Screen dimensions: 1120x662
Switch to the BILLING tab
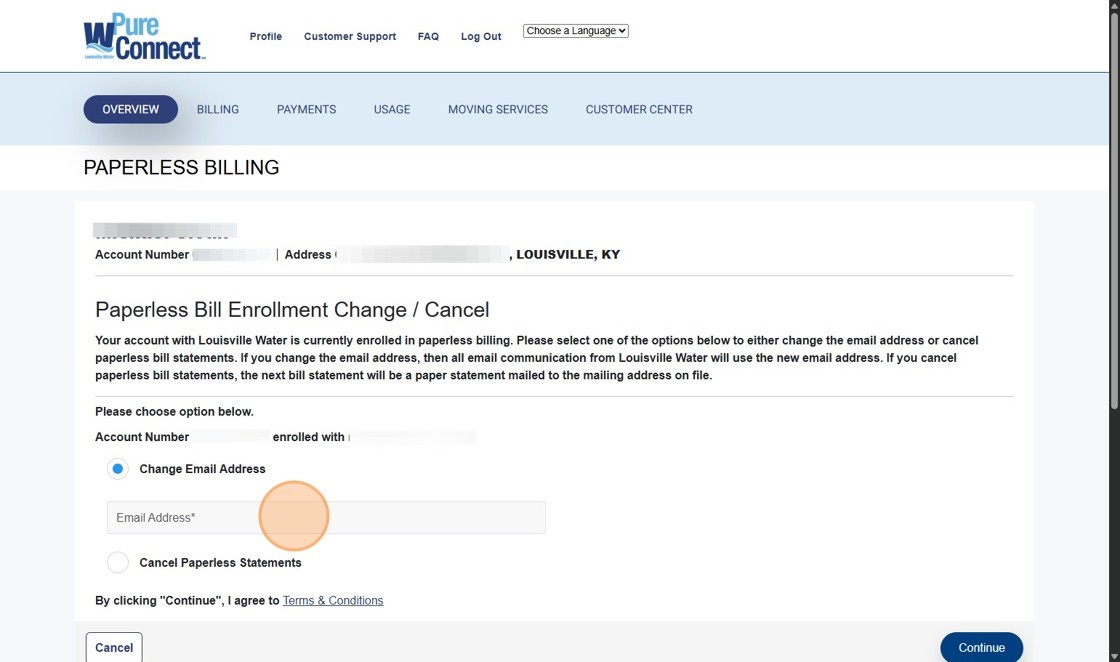217,109
